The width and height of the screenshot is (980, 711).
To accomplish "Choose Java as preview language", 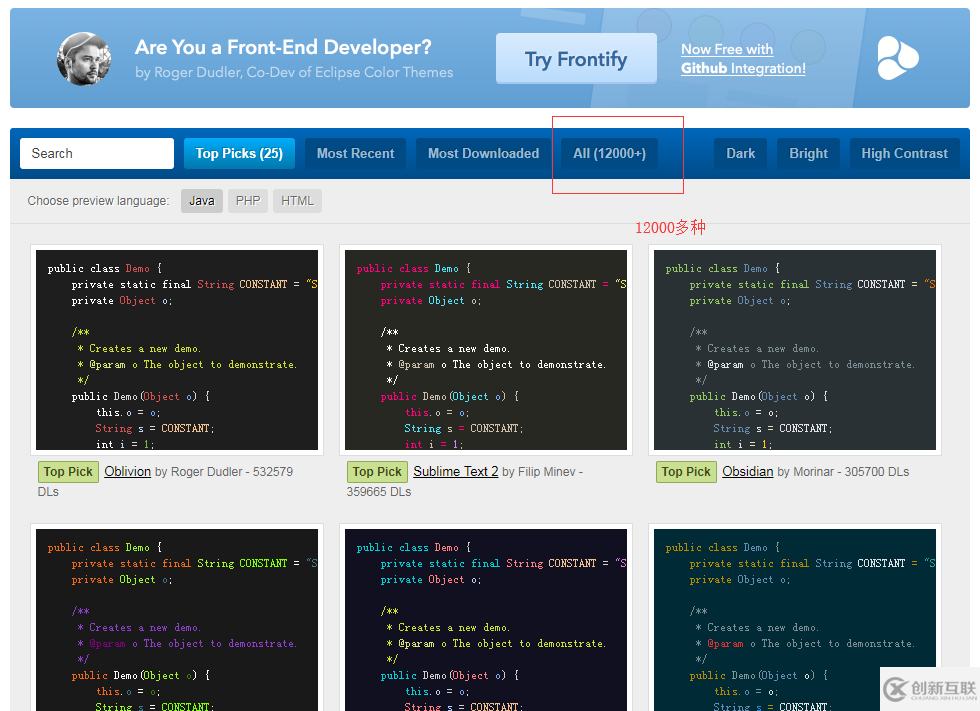I will [x=202, y=201].
